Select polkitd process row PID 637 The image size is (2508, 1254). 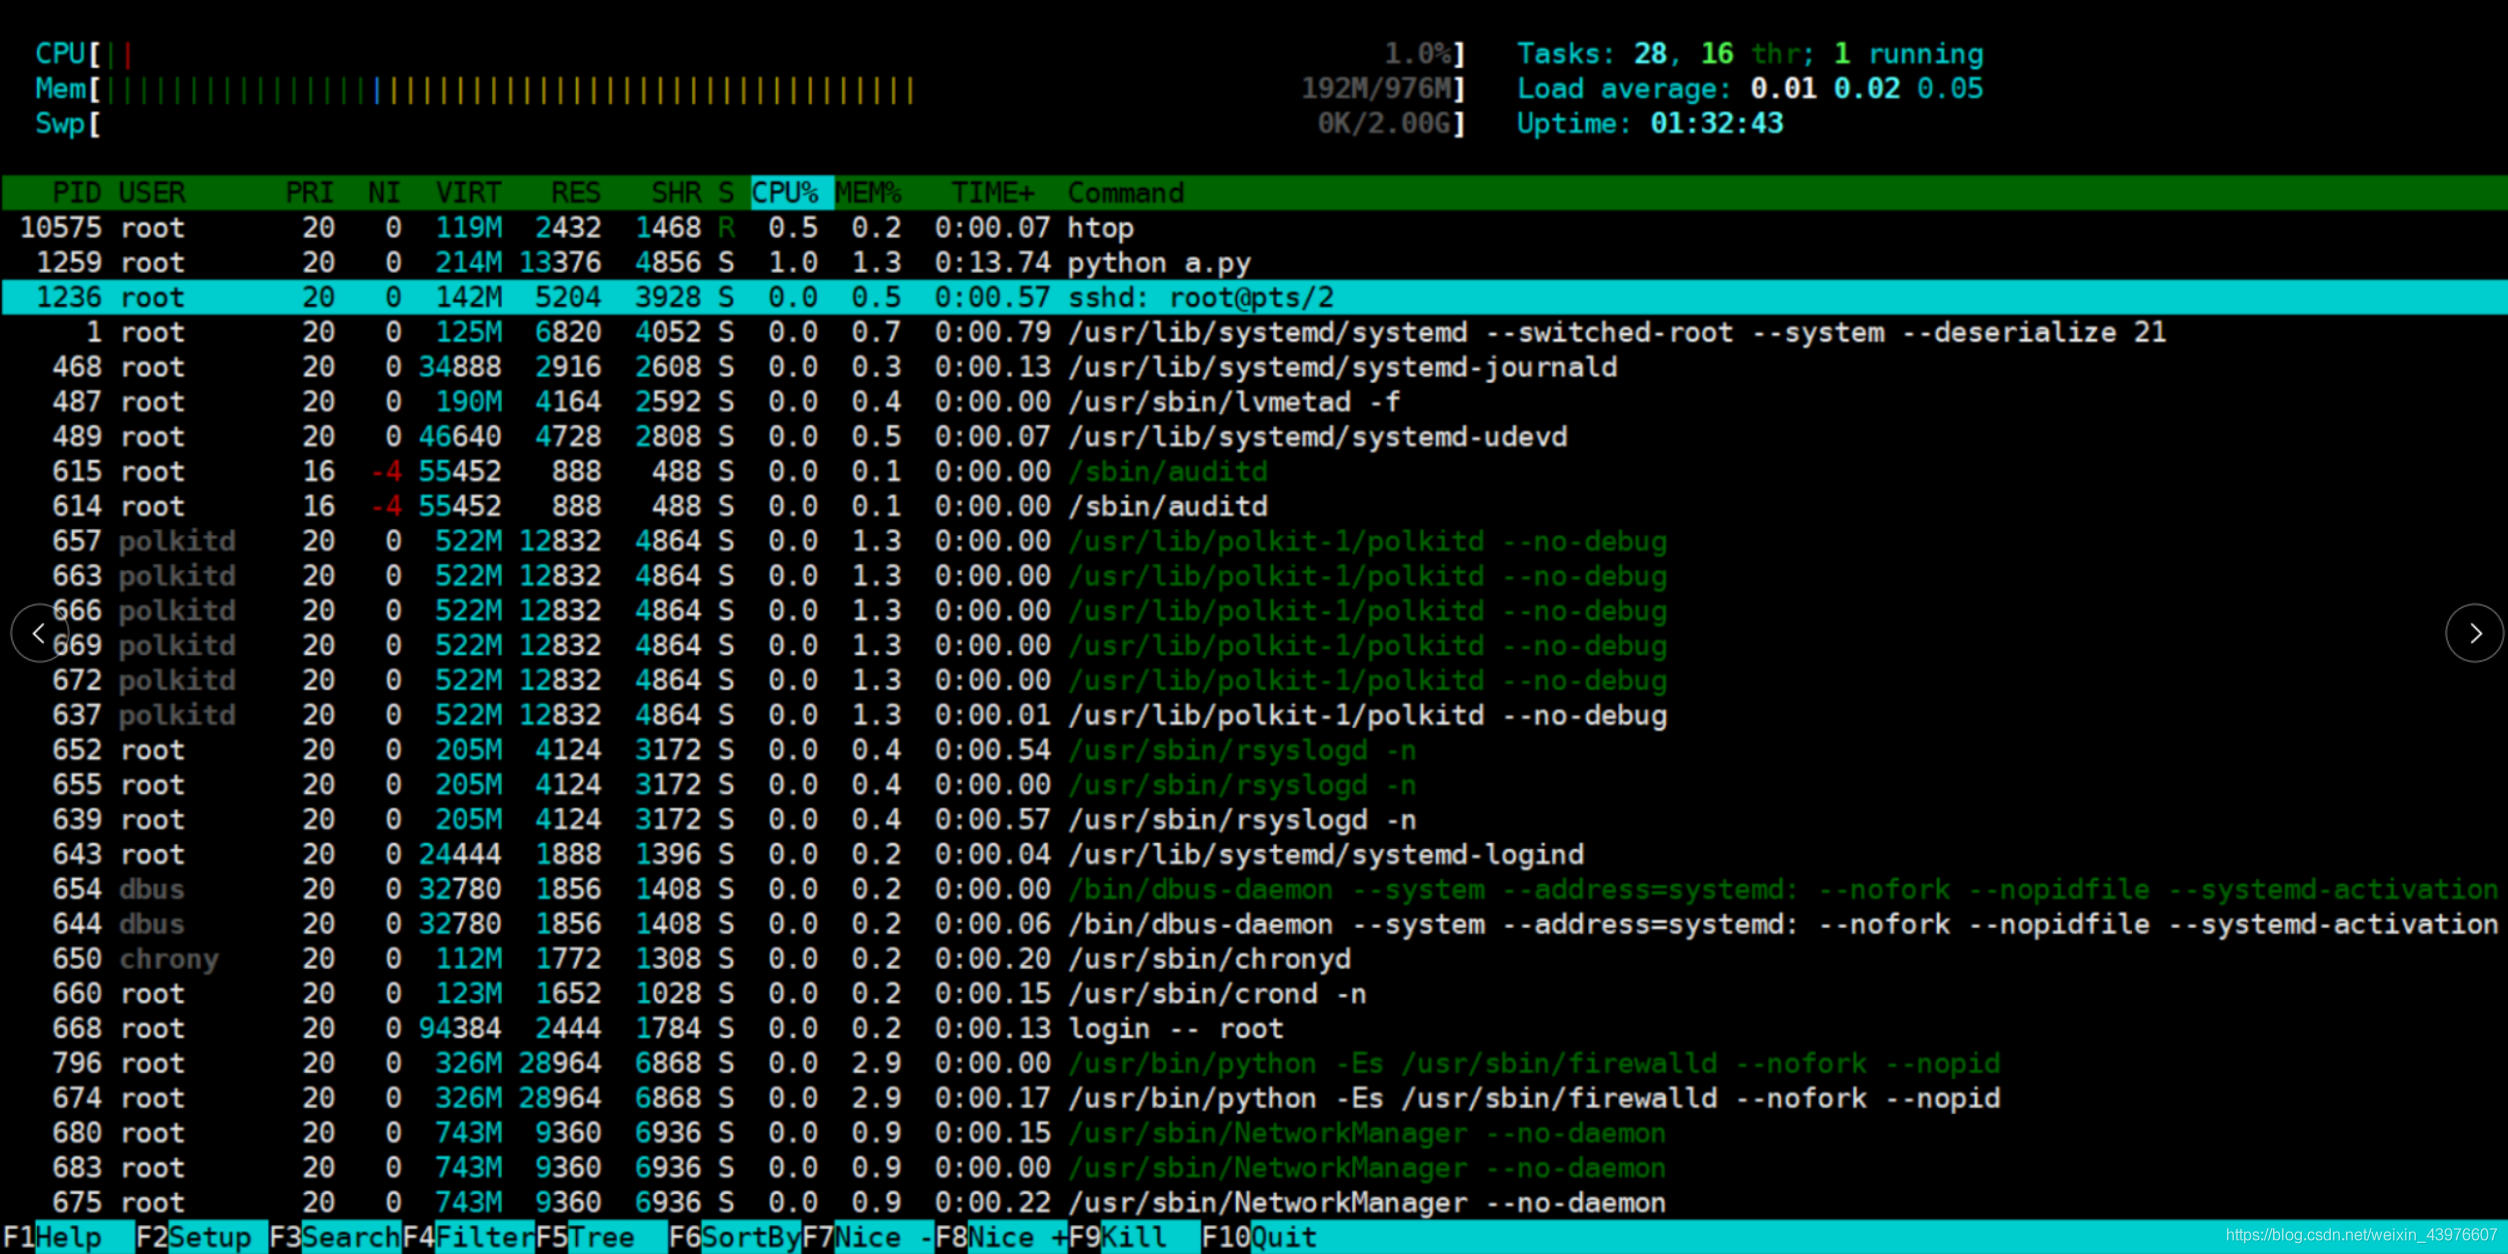pos(1254,715)
